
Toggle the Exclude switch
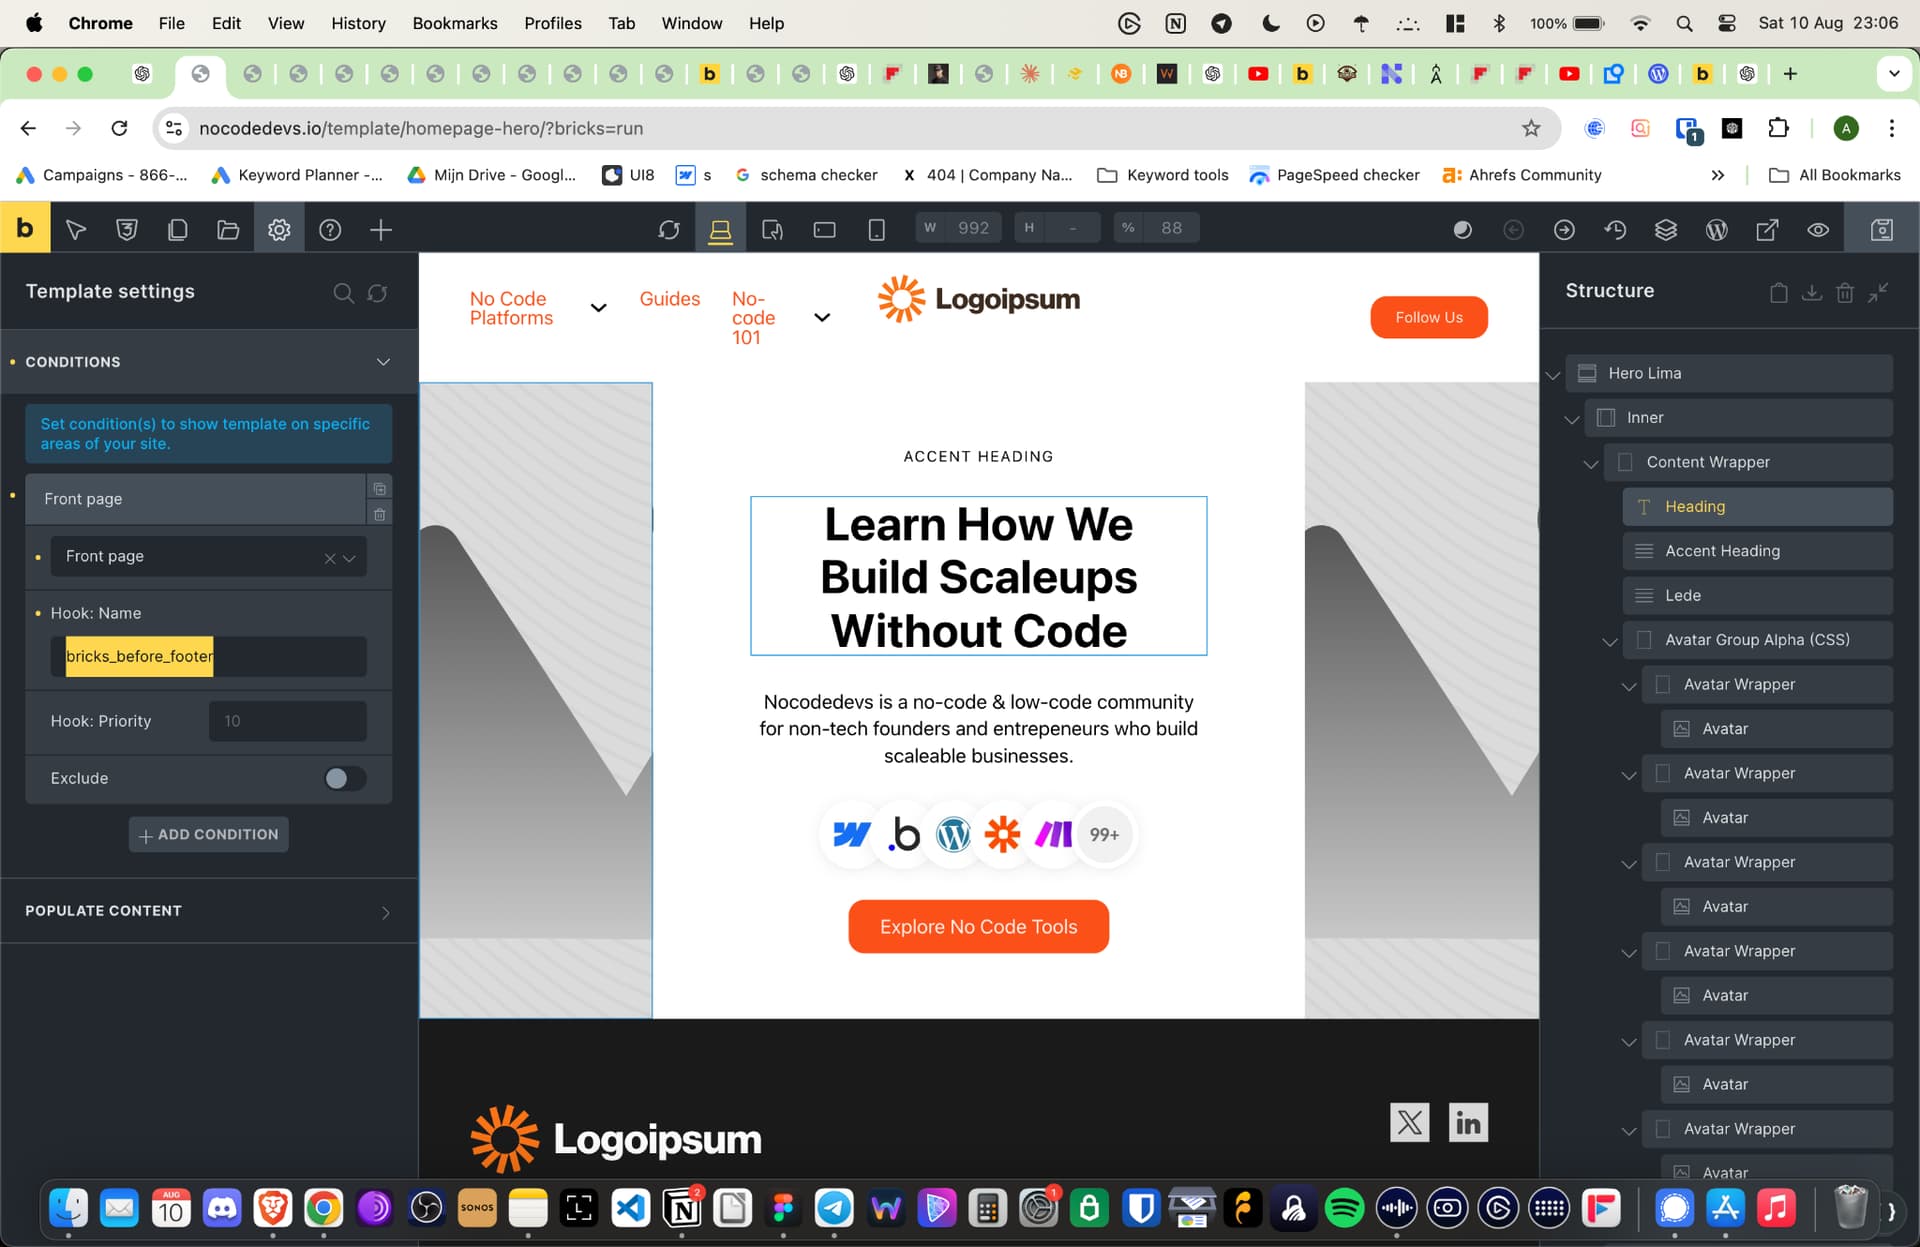point(345,778)
